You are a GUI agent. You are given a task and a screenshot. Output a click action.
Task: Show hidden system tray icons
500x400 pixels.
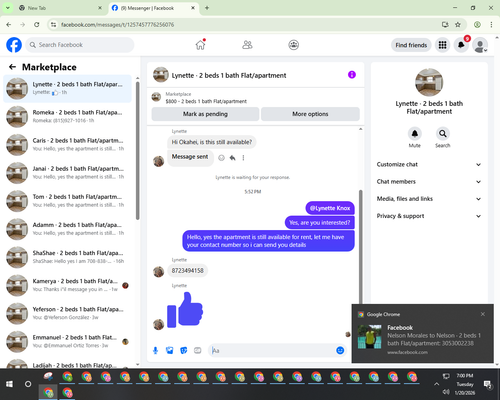pos(436,384)
